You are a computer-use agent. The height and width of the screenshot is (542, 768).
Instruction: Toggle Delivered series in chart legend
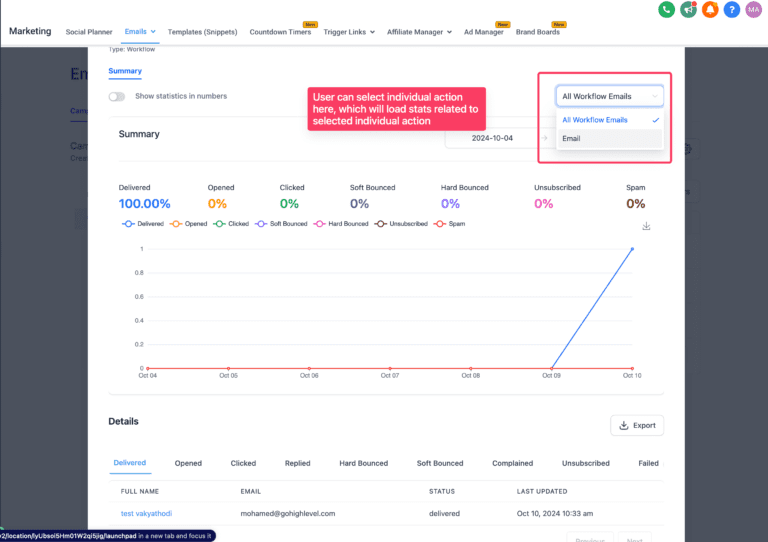(143, 224)
